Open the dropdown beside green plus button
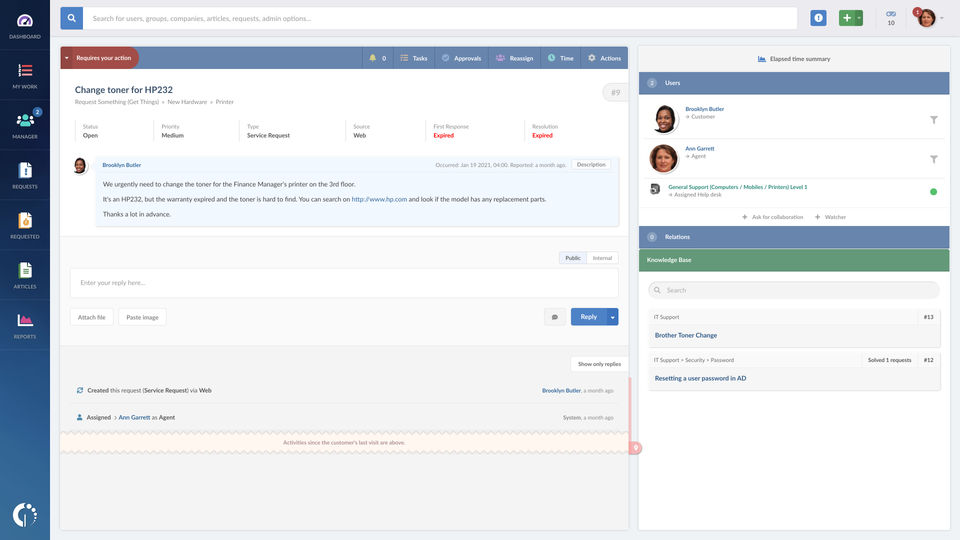The height and width of the screenshot is (540, 960). pyautogui.click(x=859, y=18)
